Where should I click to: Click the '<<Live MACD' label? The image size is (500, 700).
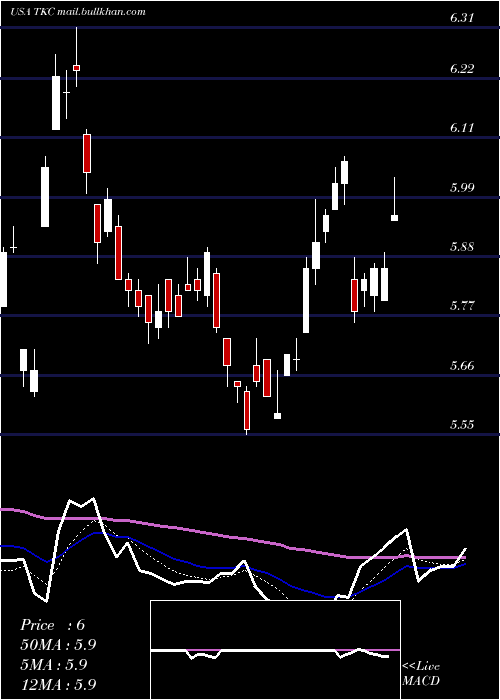pyautogui.click(x=421, y=673)
